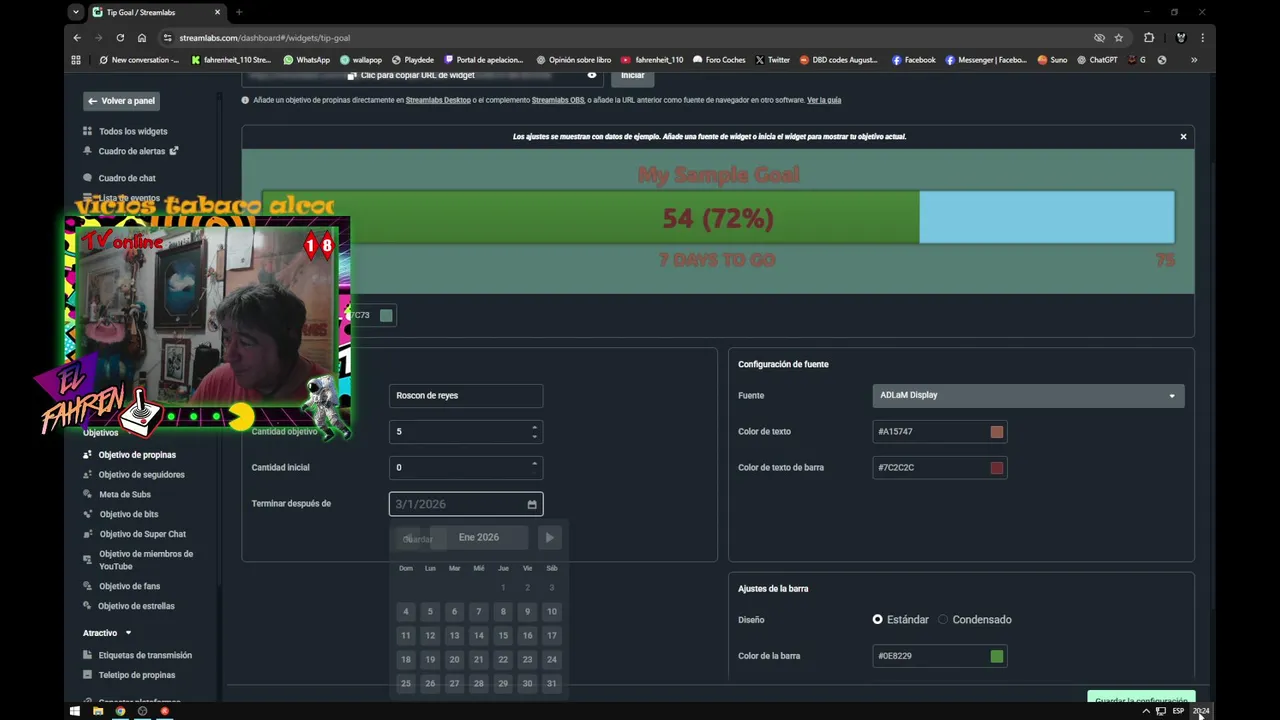Open Color de texto swatch #A15747
The image size is (1280, 720).
997,432
